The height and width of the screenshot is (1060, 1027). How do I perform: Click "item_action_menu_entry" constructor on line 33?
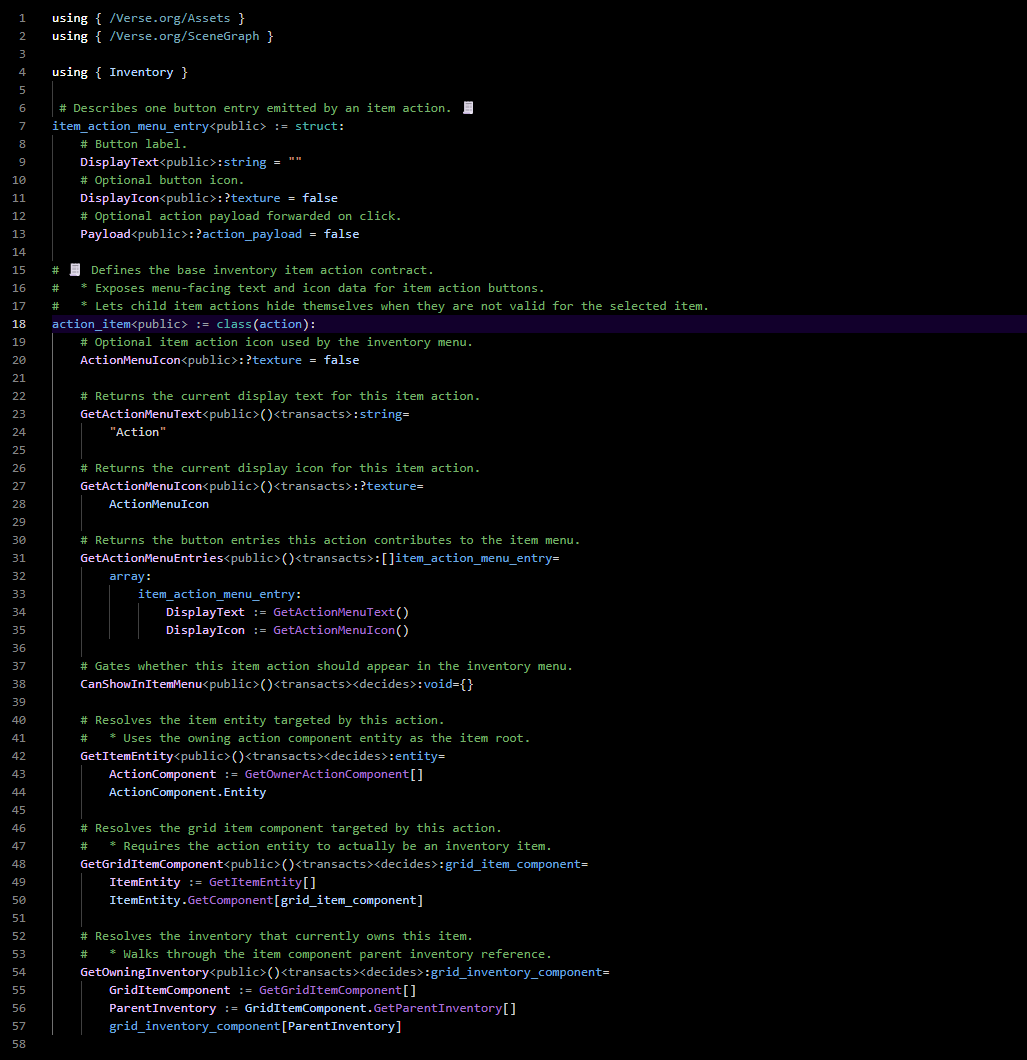[216, 594]
